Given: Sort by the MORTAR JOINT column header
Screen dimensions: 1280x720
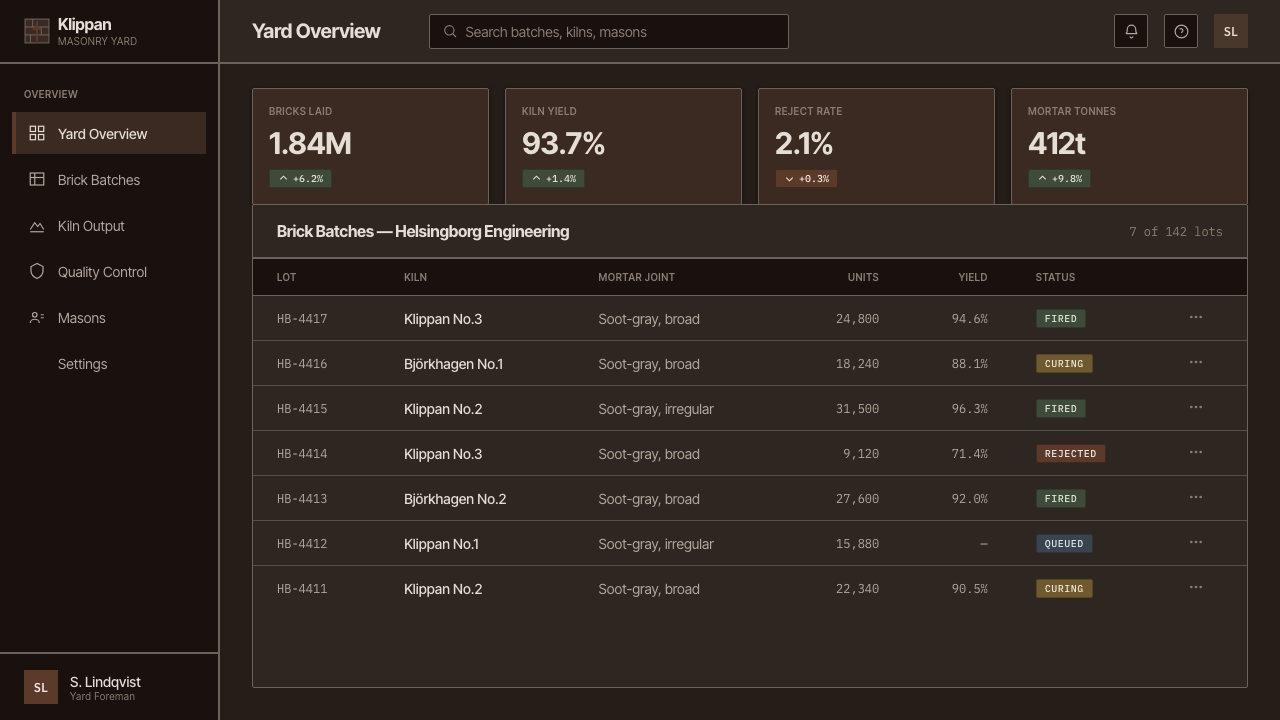Looking at the screenshot, I should click(x=636, y=277).
